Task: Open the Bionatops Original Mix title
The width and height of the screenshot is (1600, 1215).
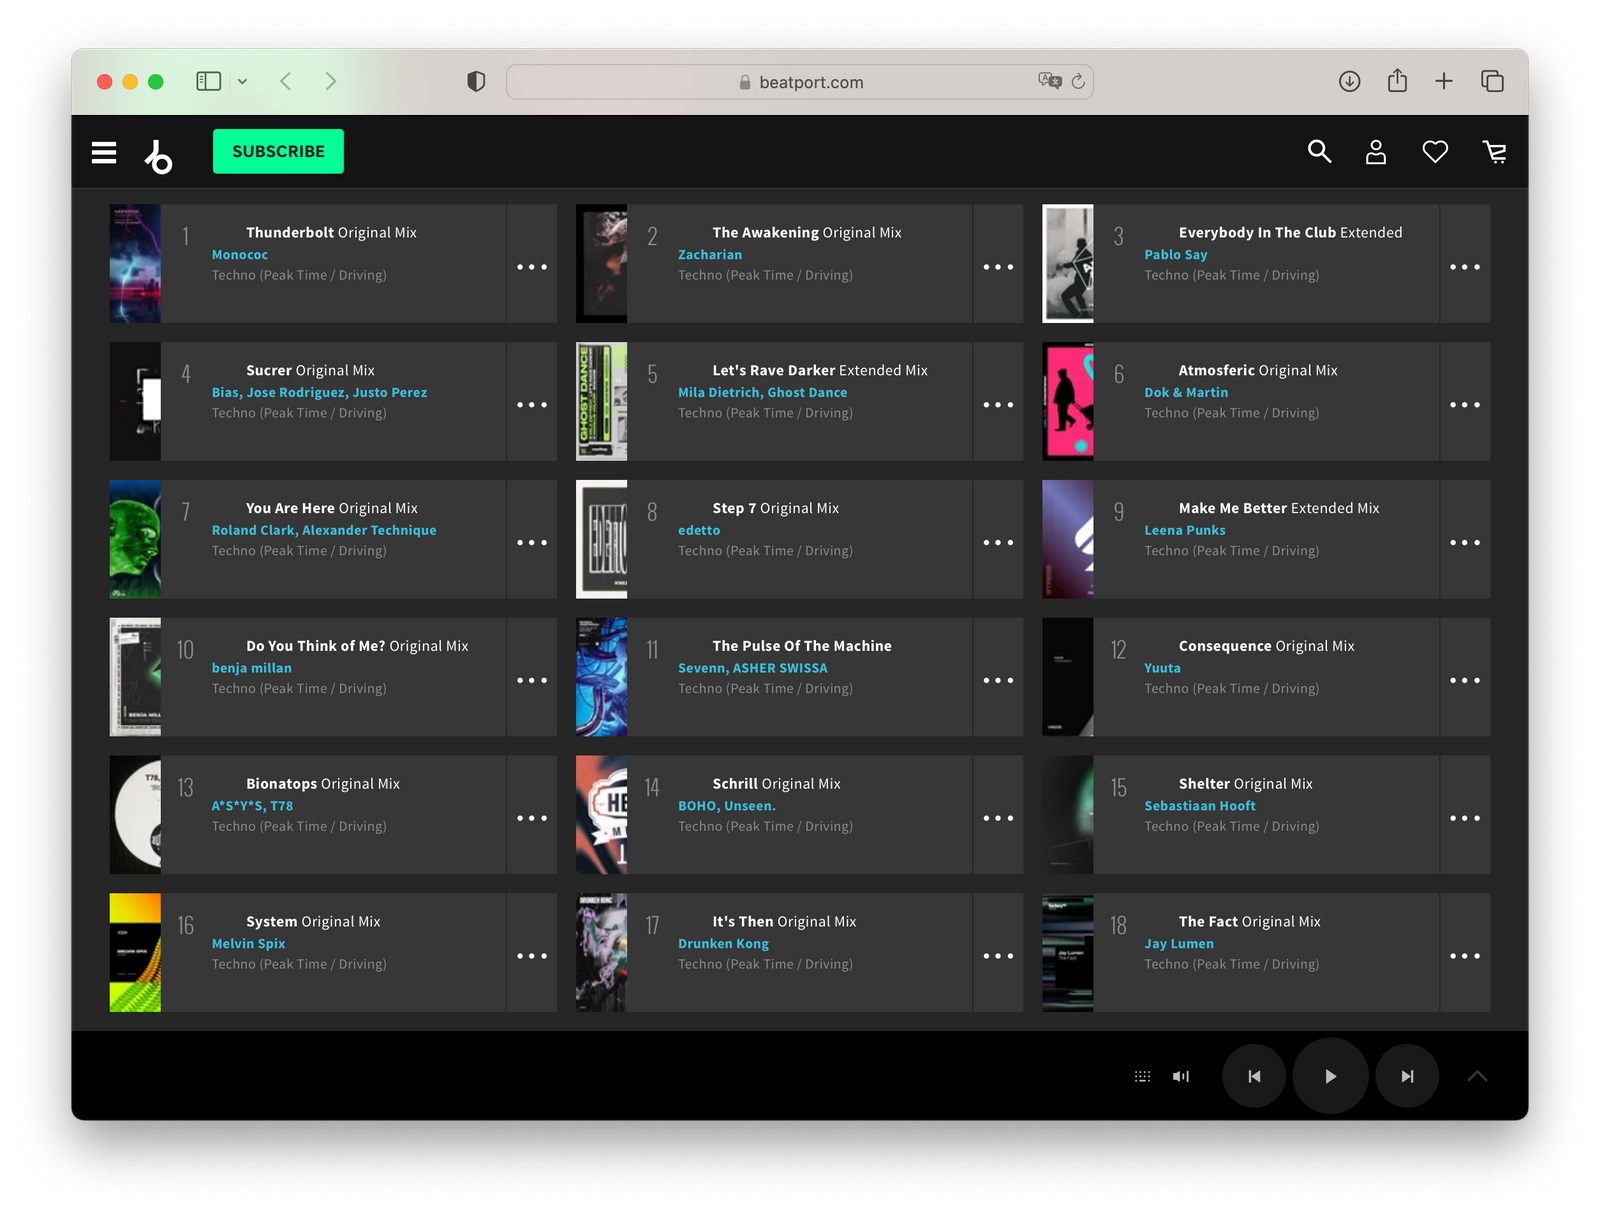Action: 323,784
